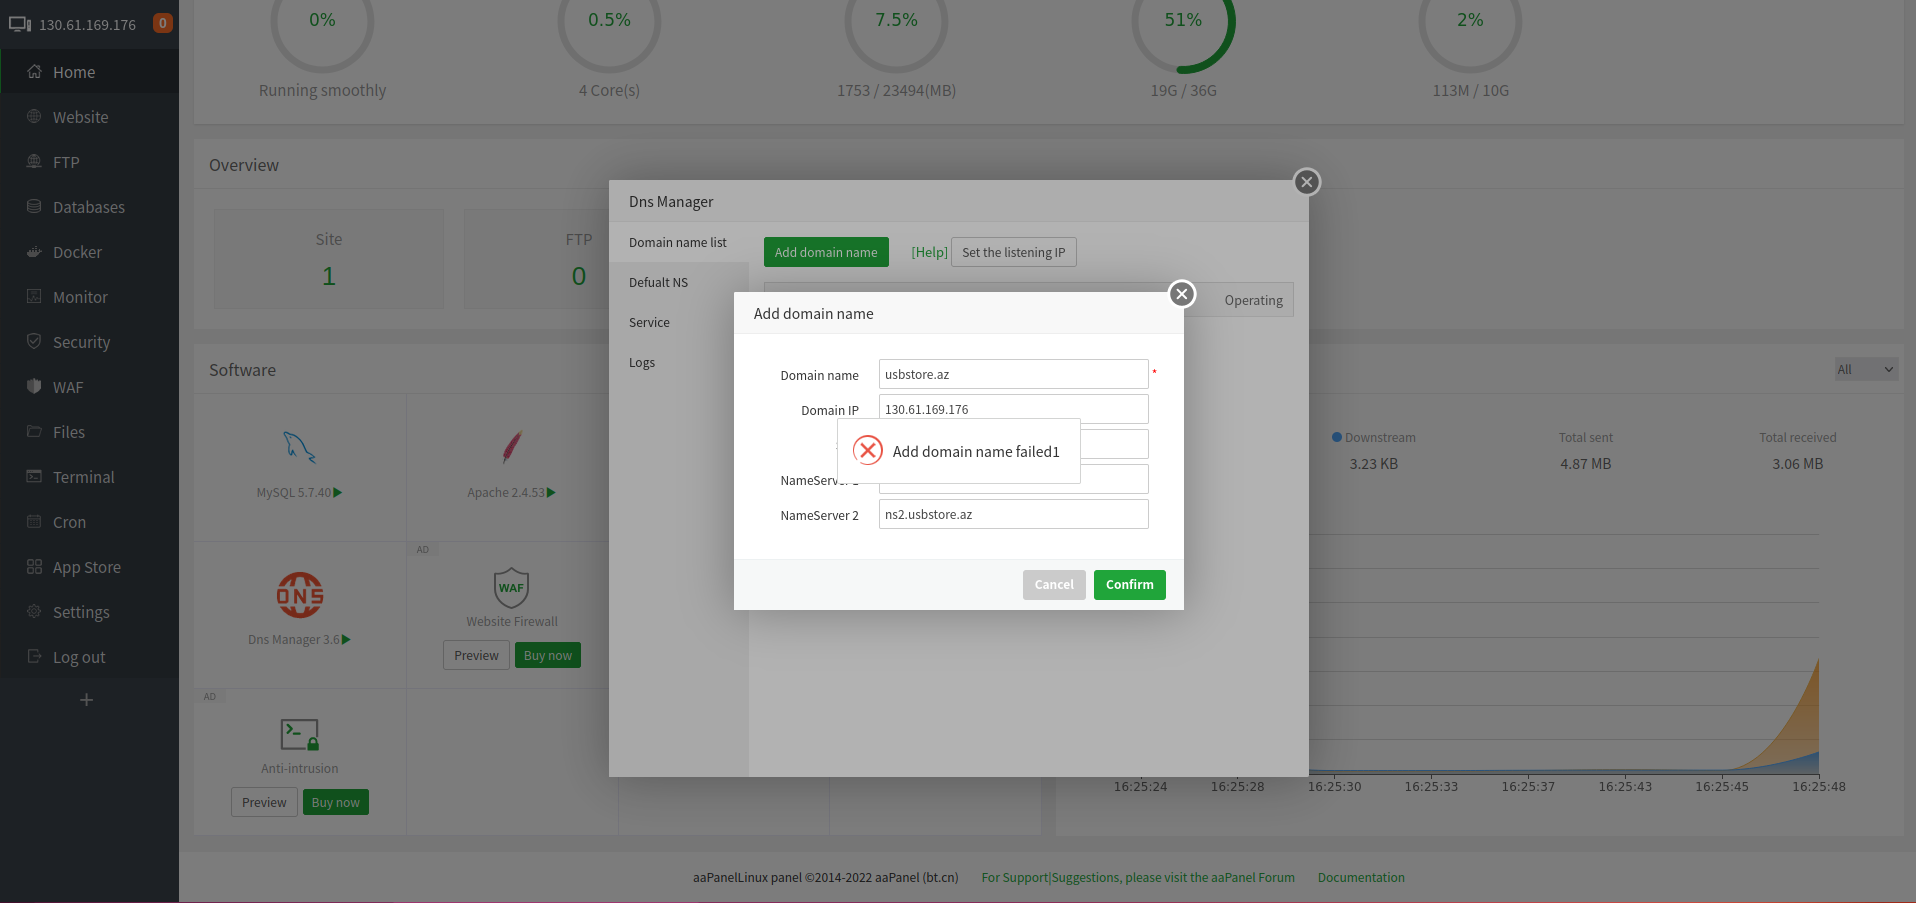Viewport: 1916px width, 903px height.
Task: Open the Website section from the sidebar
Action: pos(80,116)
